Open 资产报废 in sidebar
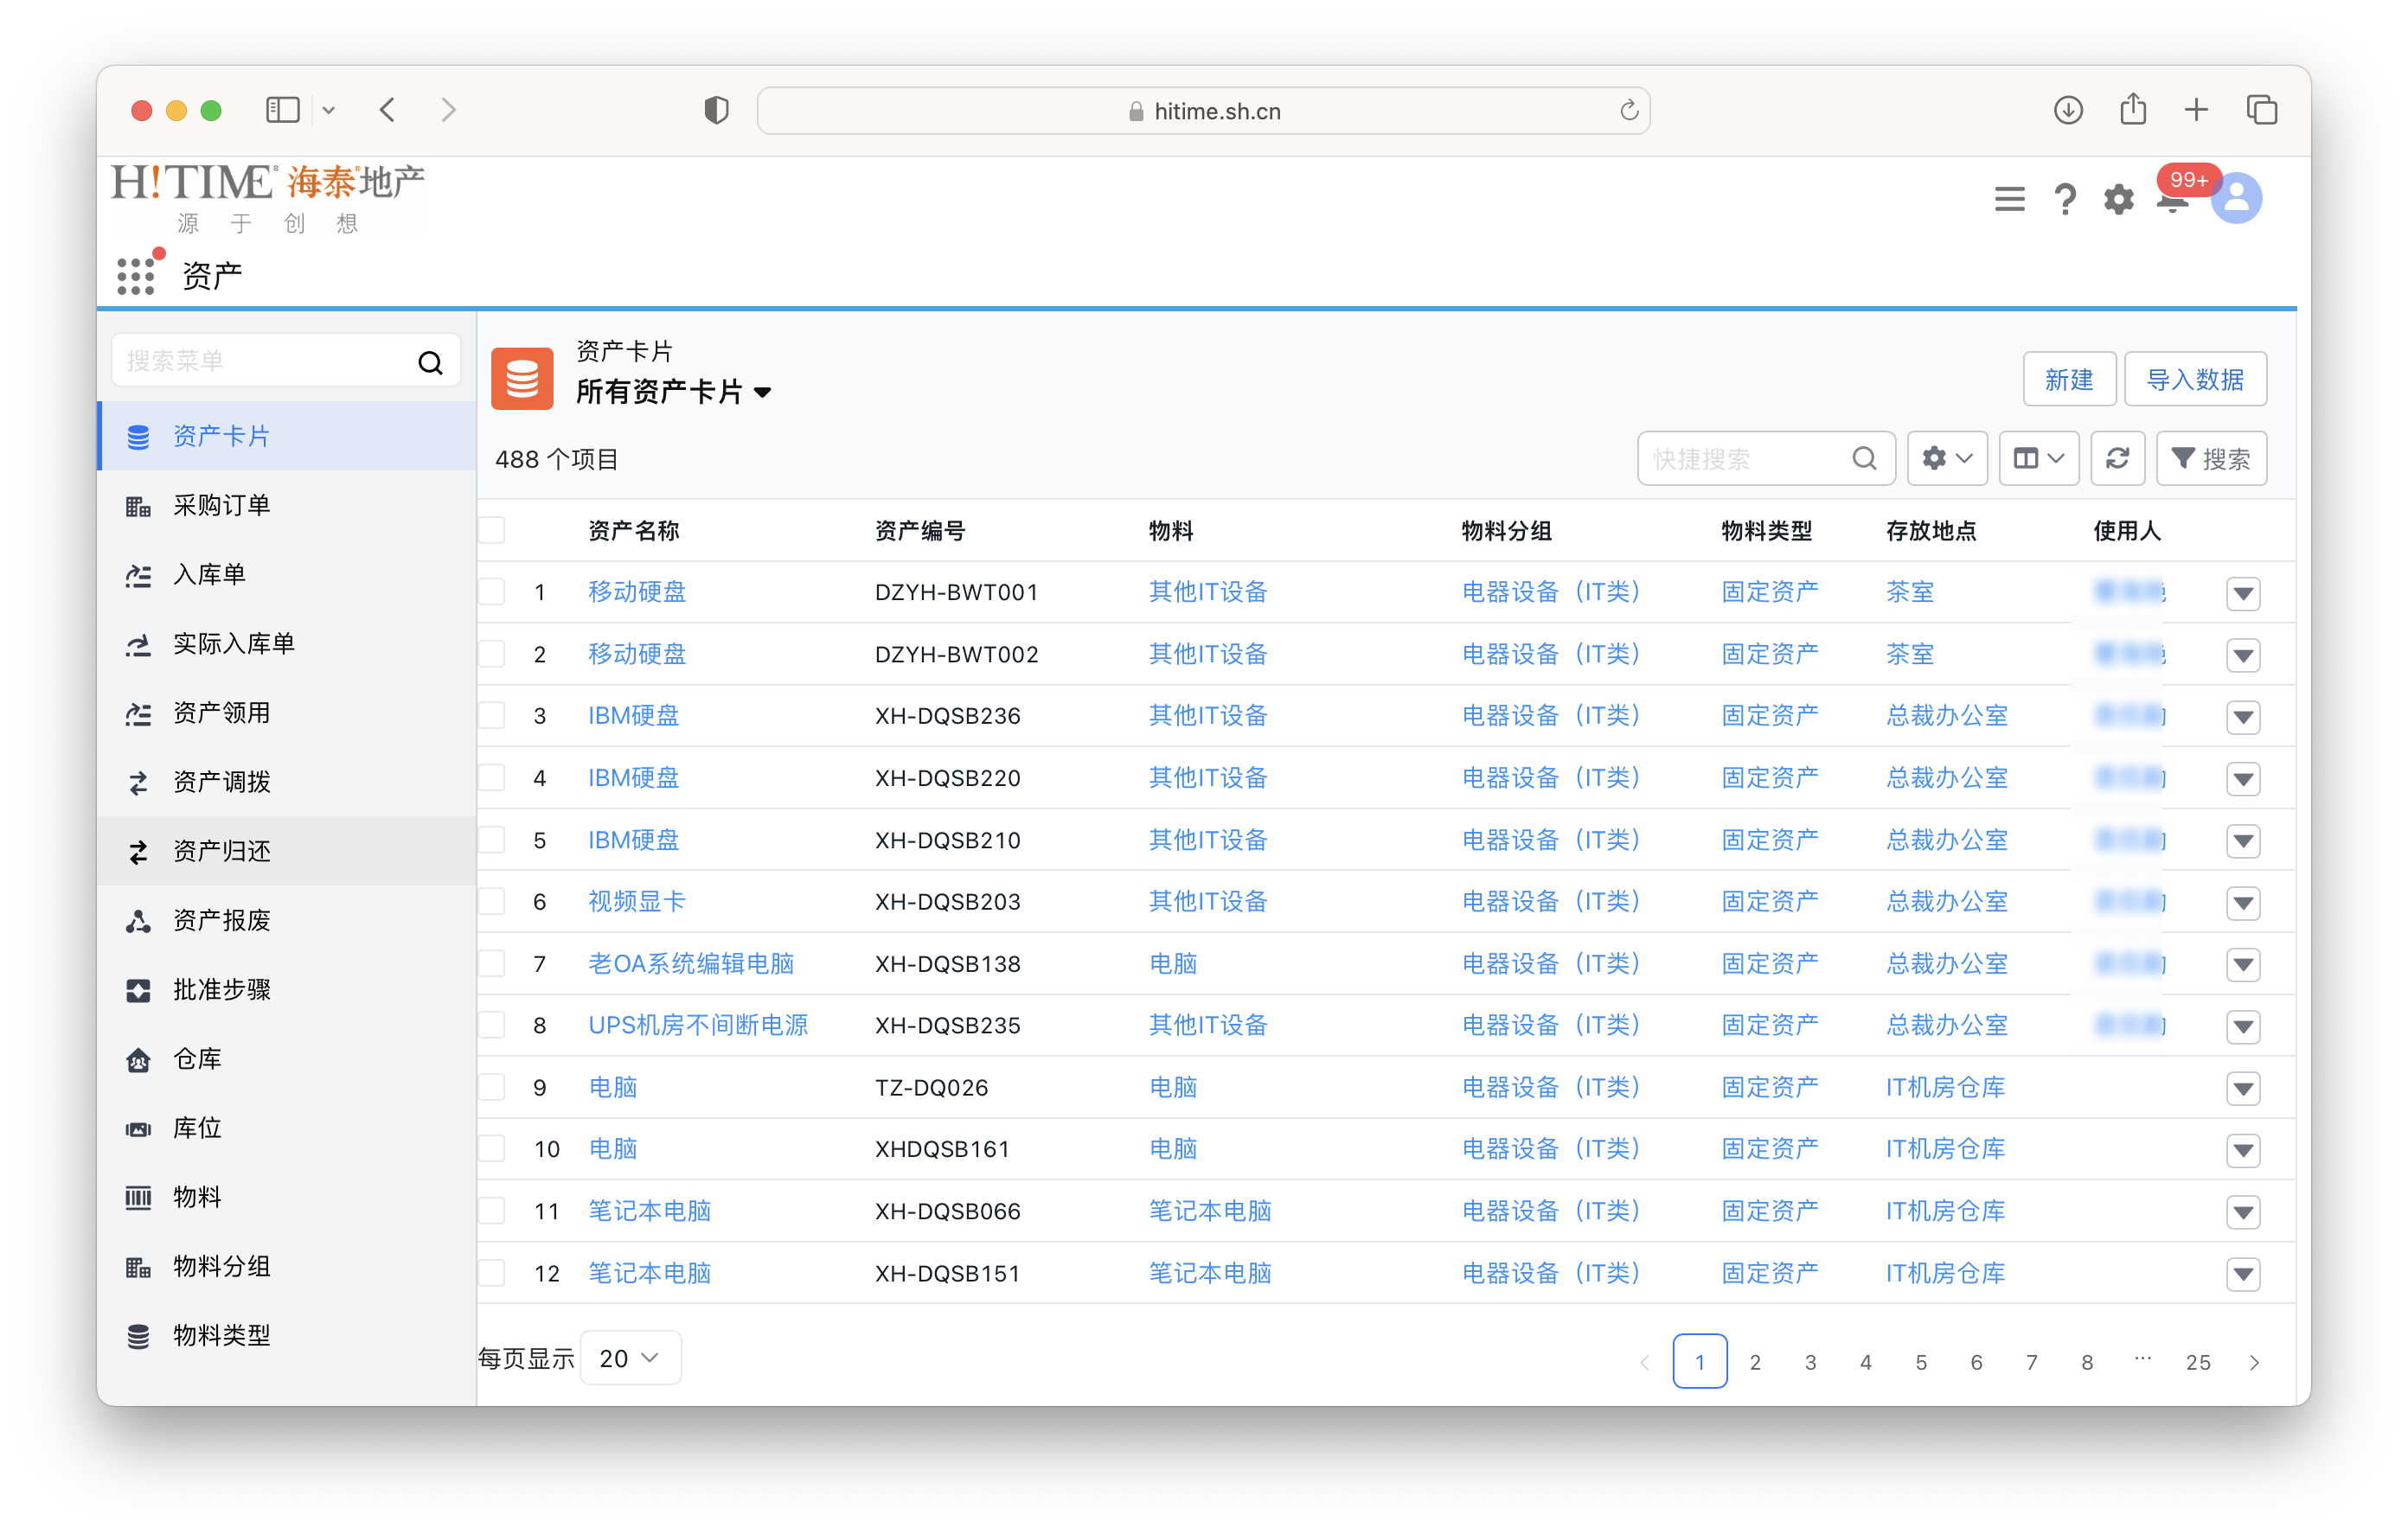This screenshot has width=2408, height=1534. point(286,920)
